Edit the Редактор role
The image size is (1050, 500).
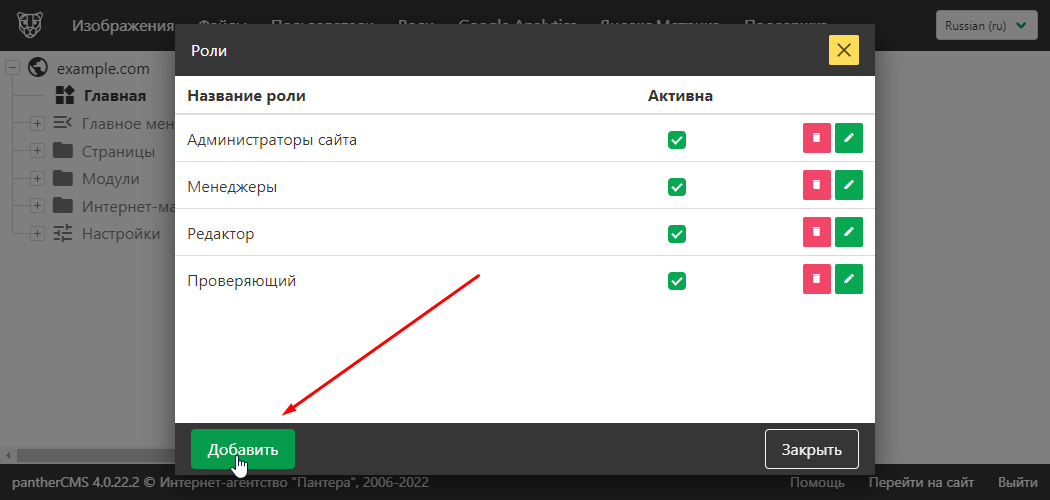[x=849, y=232]
